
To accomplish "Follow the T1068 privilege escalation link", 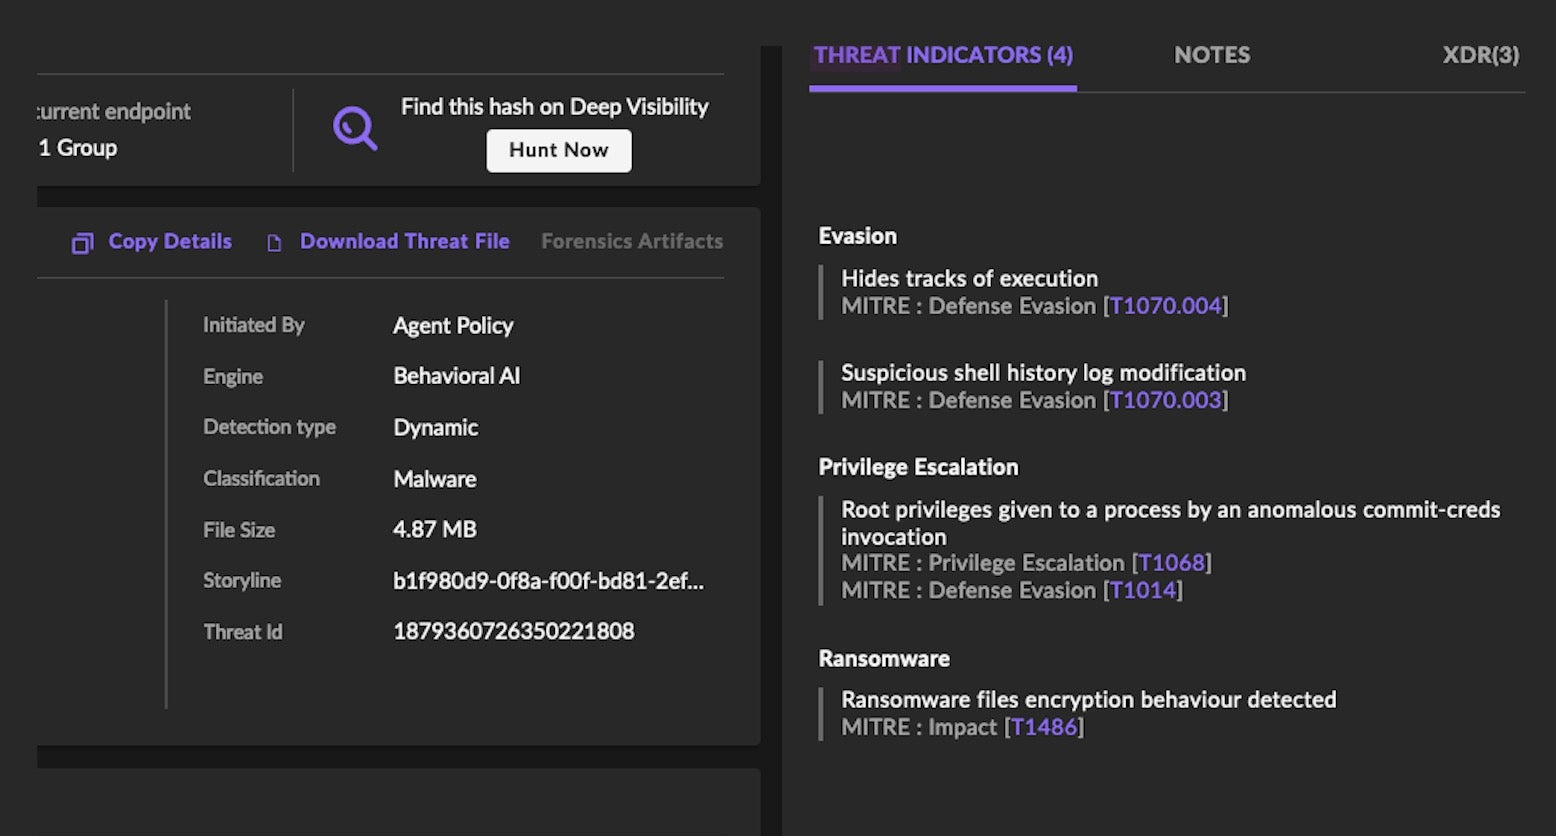I will click(1171, 563).
